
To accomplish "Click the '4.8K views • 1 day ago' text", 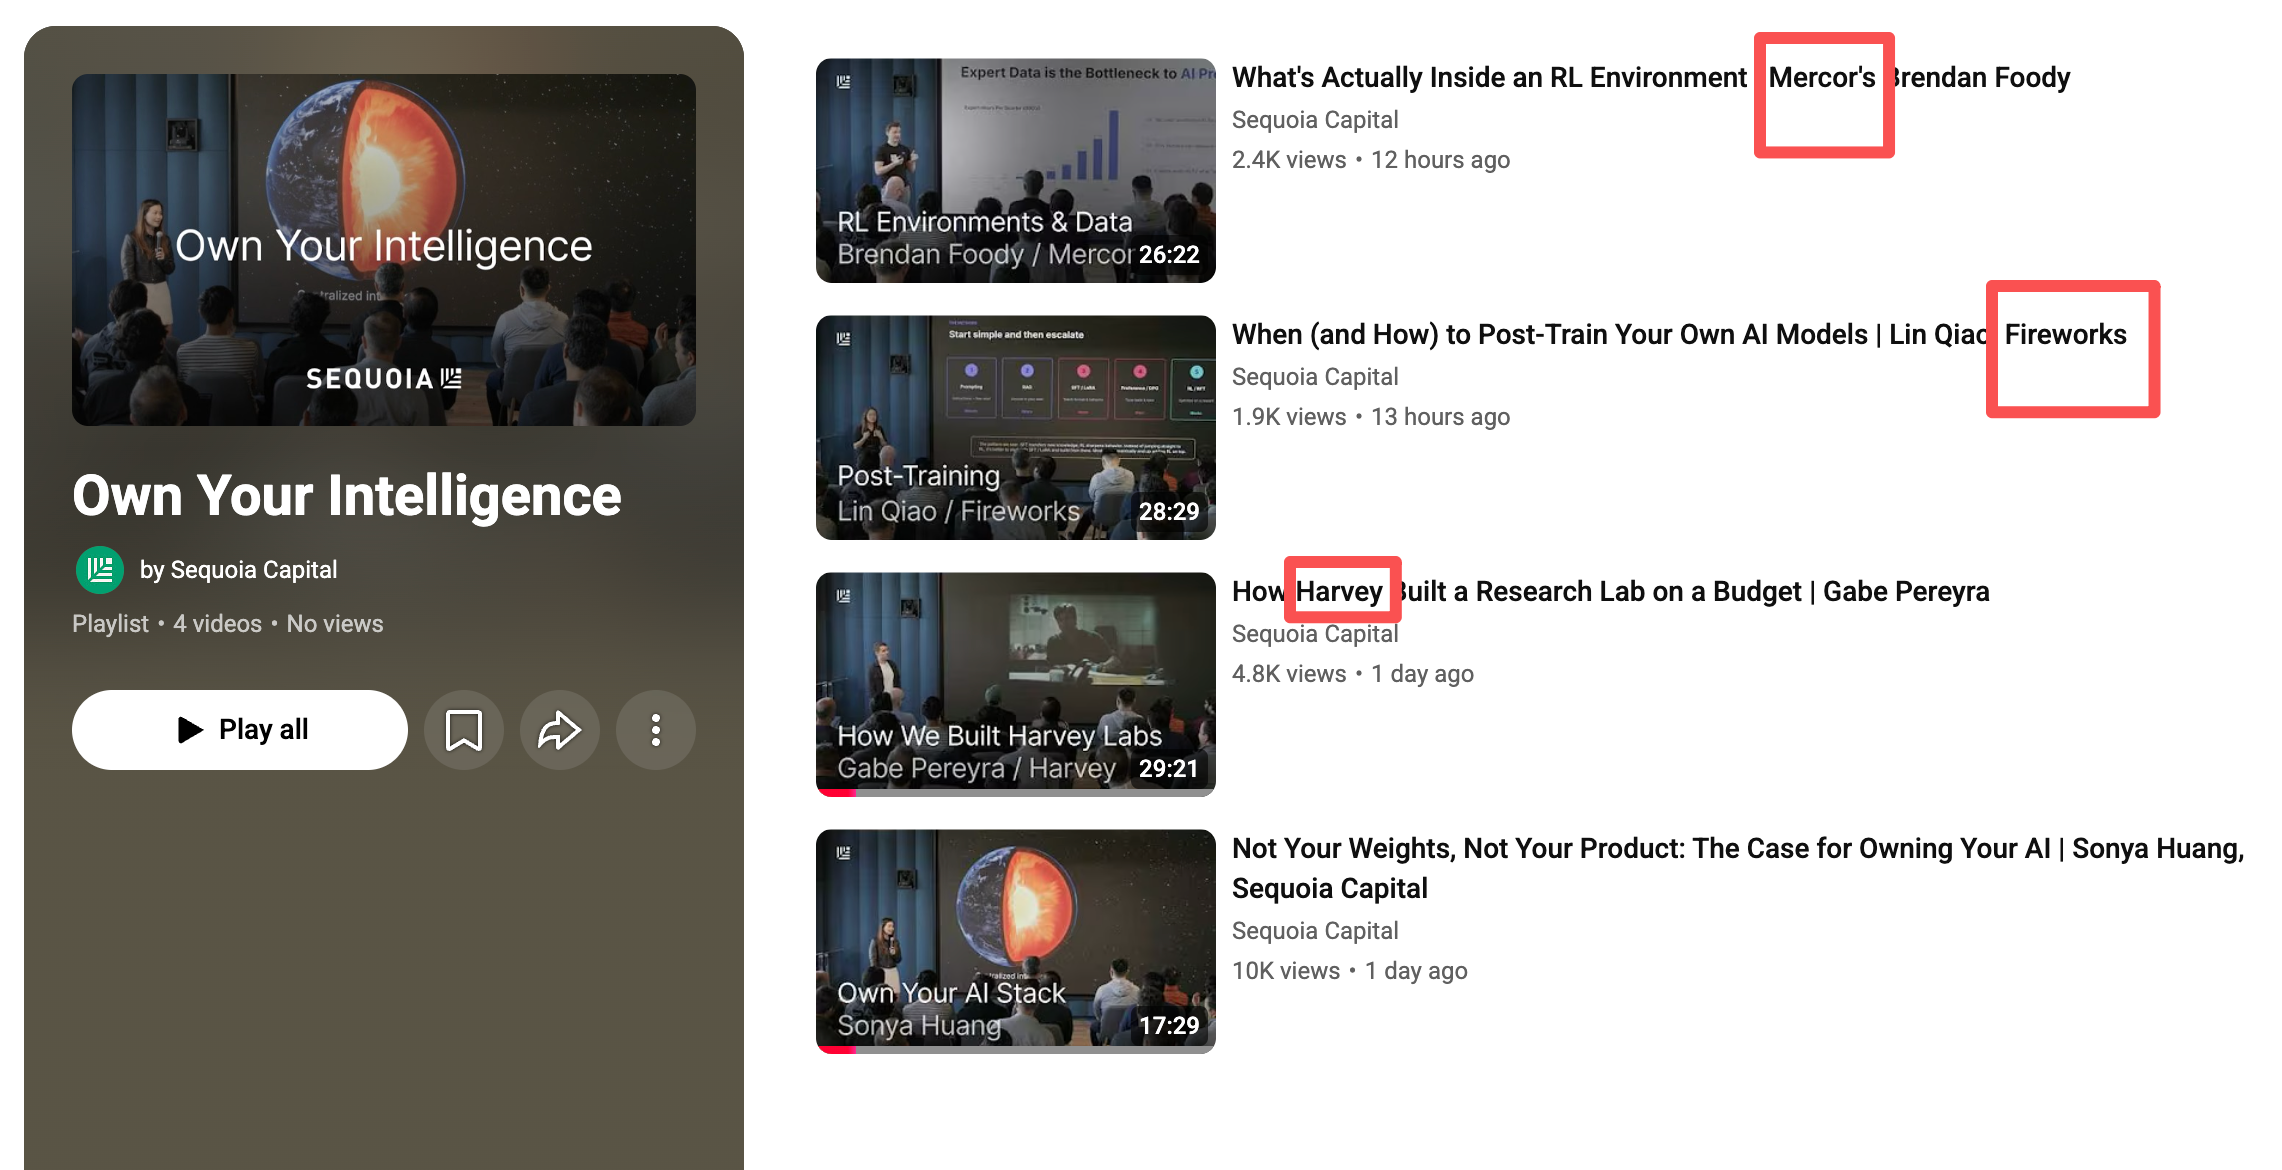I will 1353,674.
